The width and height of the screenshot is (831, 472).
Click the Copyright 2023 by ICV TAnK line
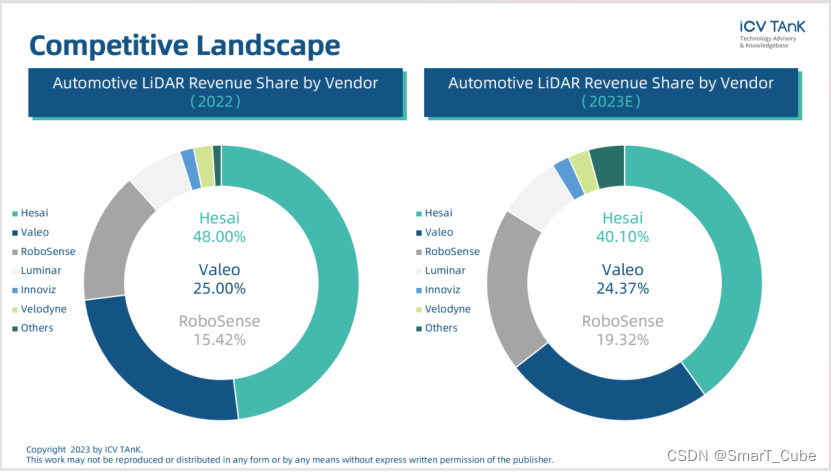[x=85, y=449]
